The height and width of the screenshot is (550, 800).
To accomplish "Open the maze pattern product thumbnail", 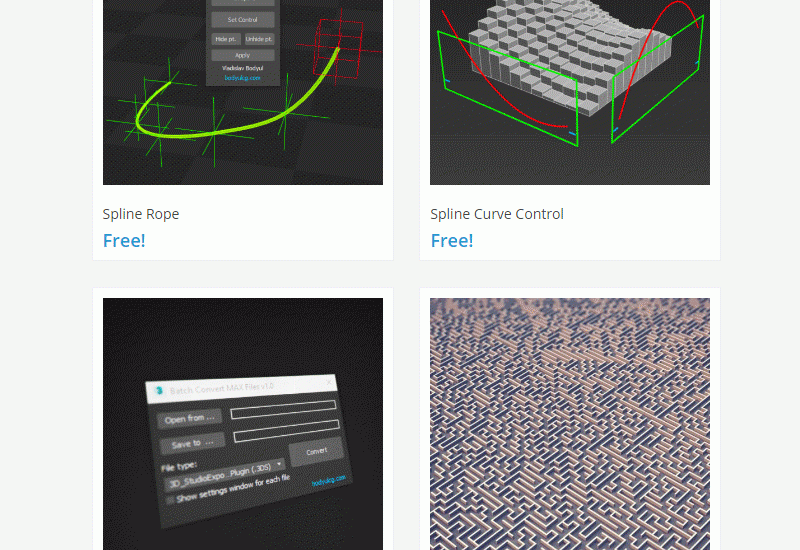I will pyautogui.click(x=570, y=424).
